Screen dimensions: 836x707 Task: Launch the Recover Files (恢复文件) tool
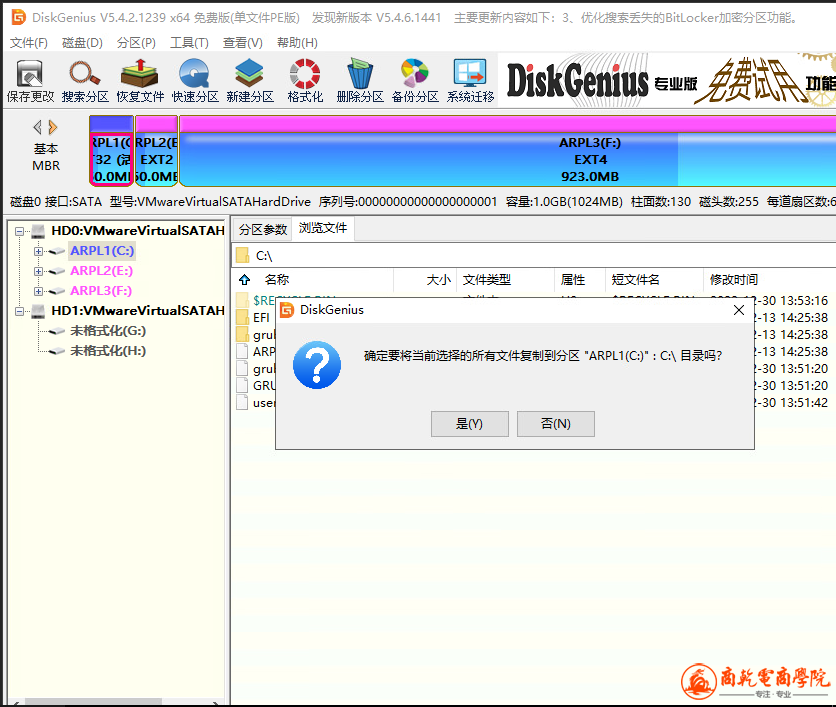click(140, 81)
